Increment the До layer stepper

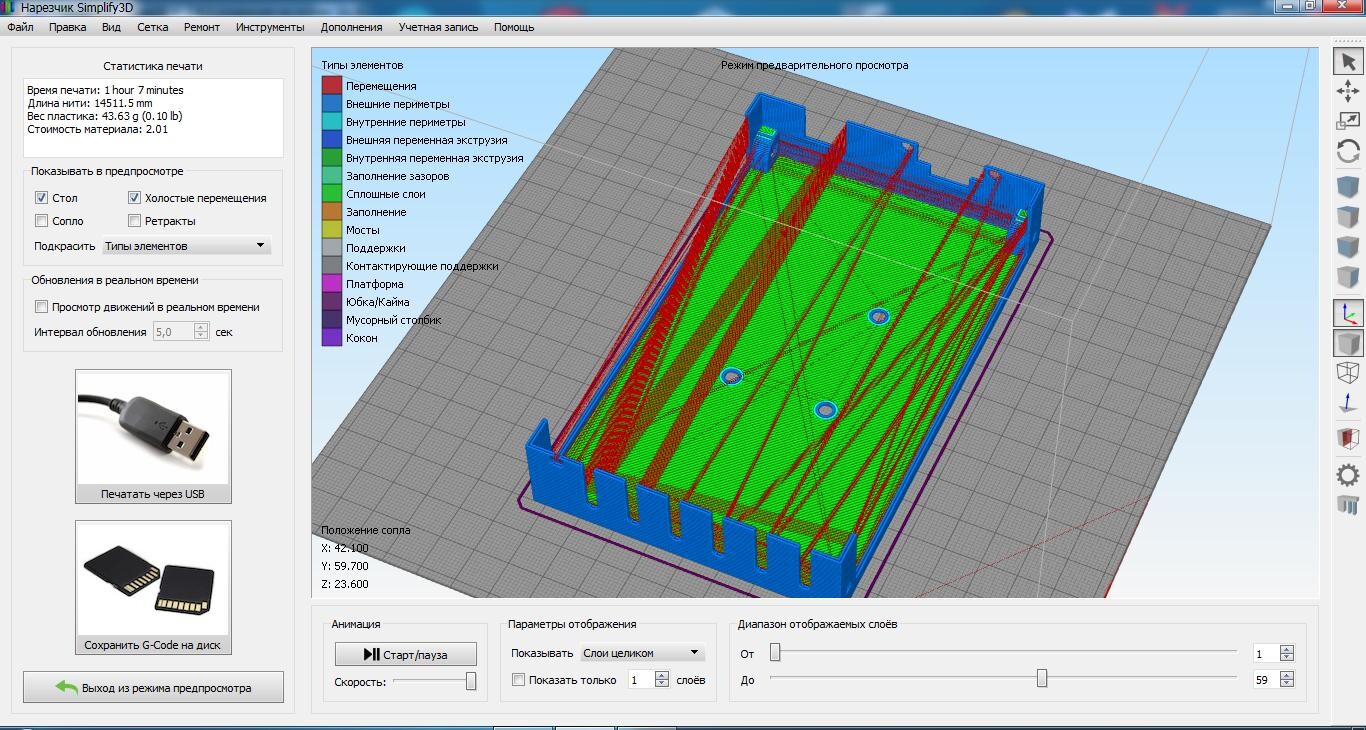coord(1287,676)
